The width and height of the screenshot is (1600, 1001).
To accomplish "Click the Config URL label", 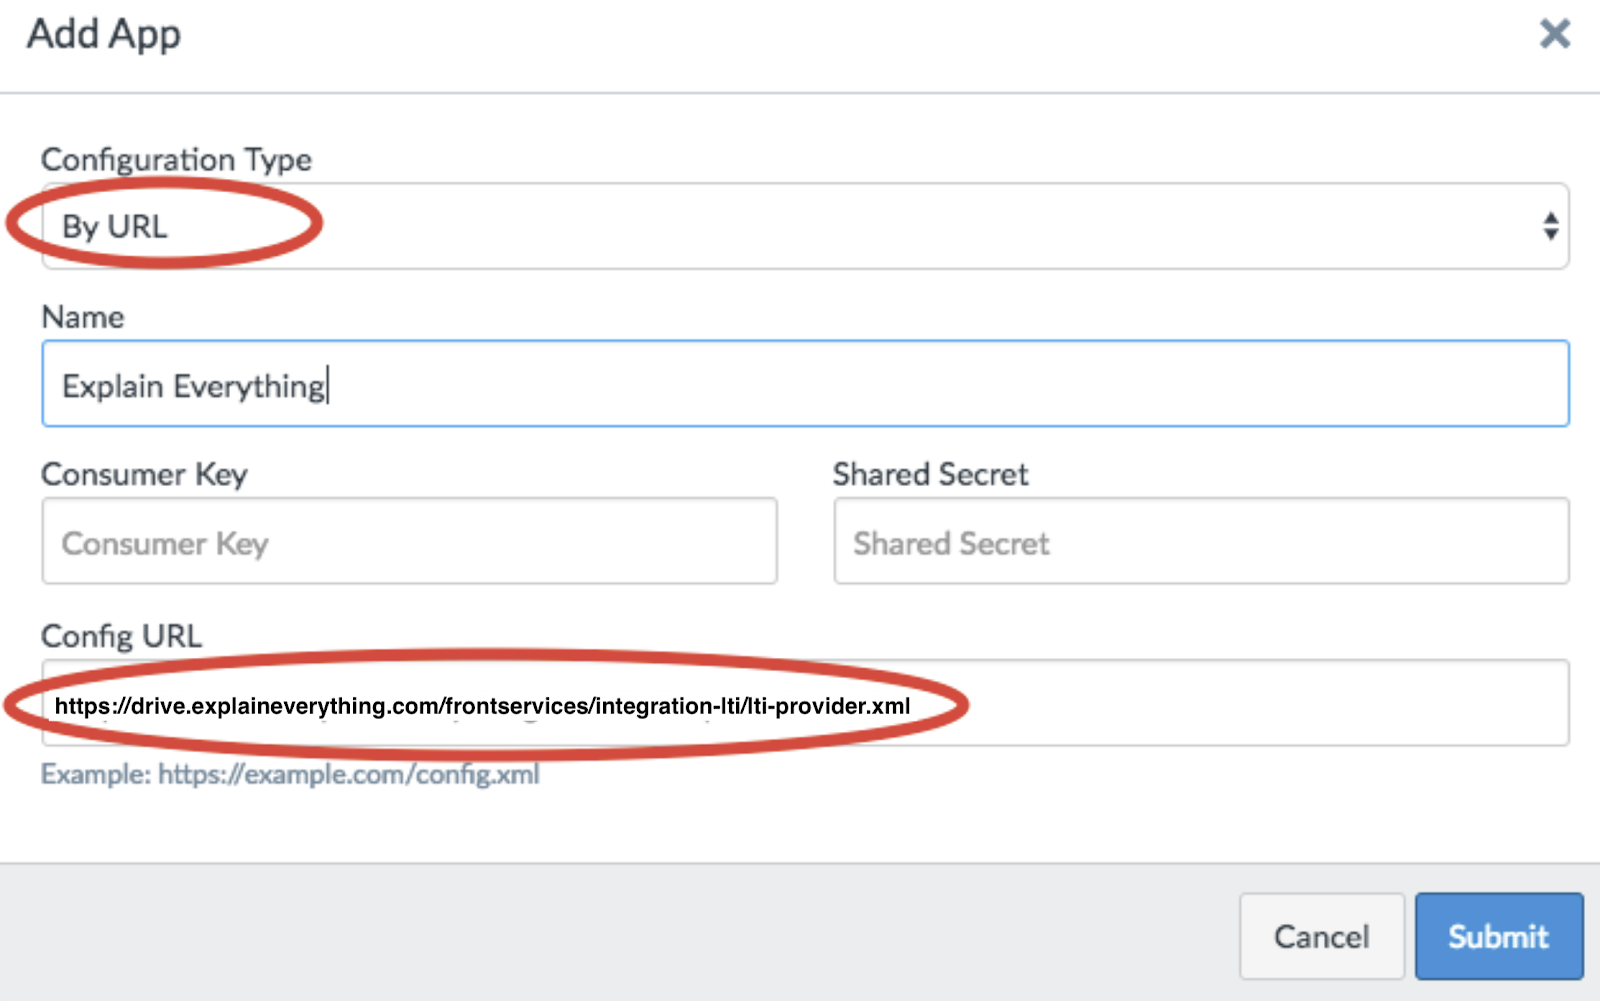I will coord(121,636).
